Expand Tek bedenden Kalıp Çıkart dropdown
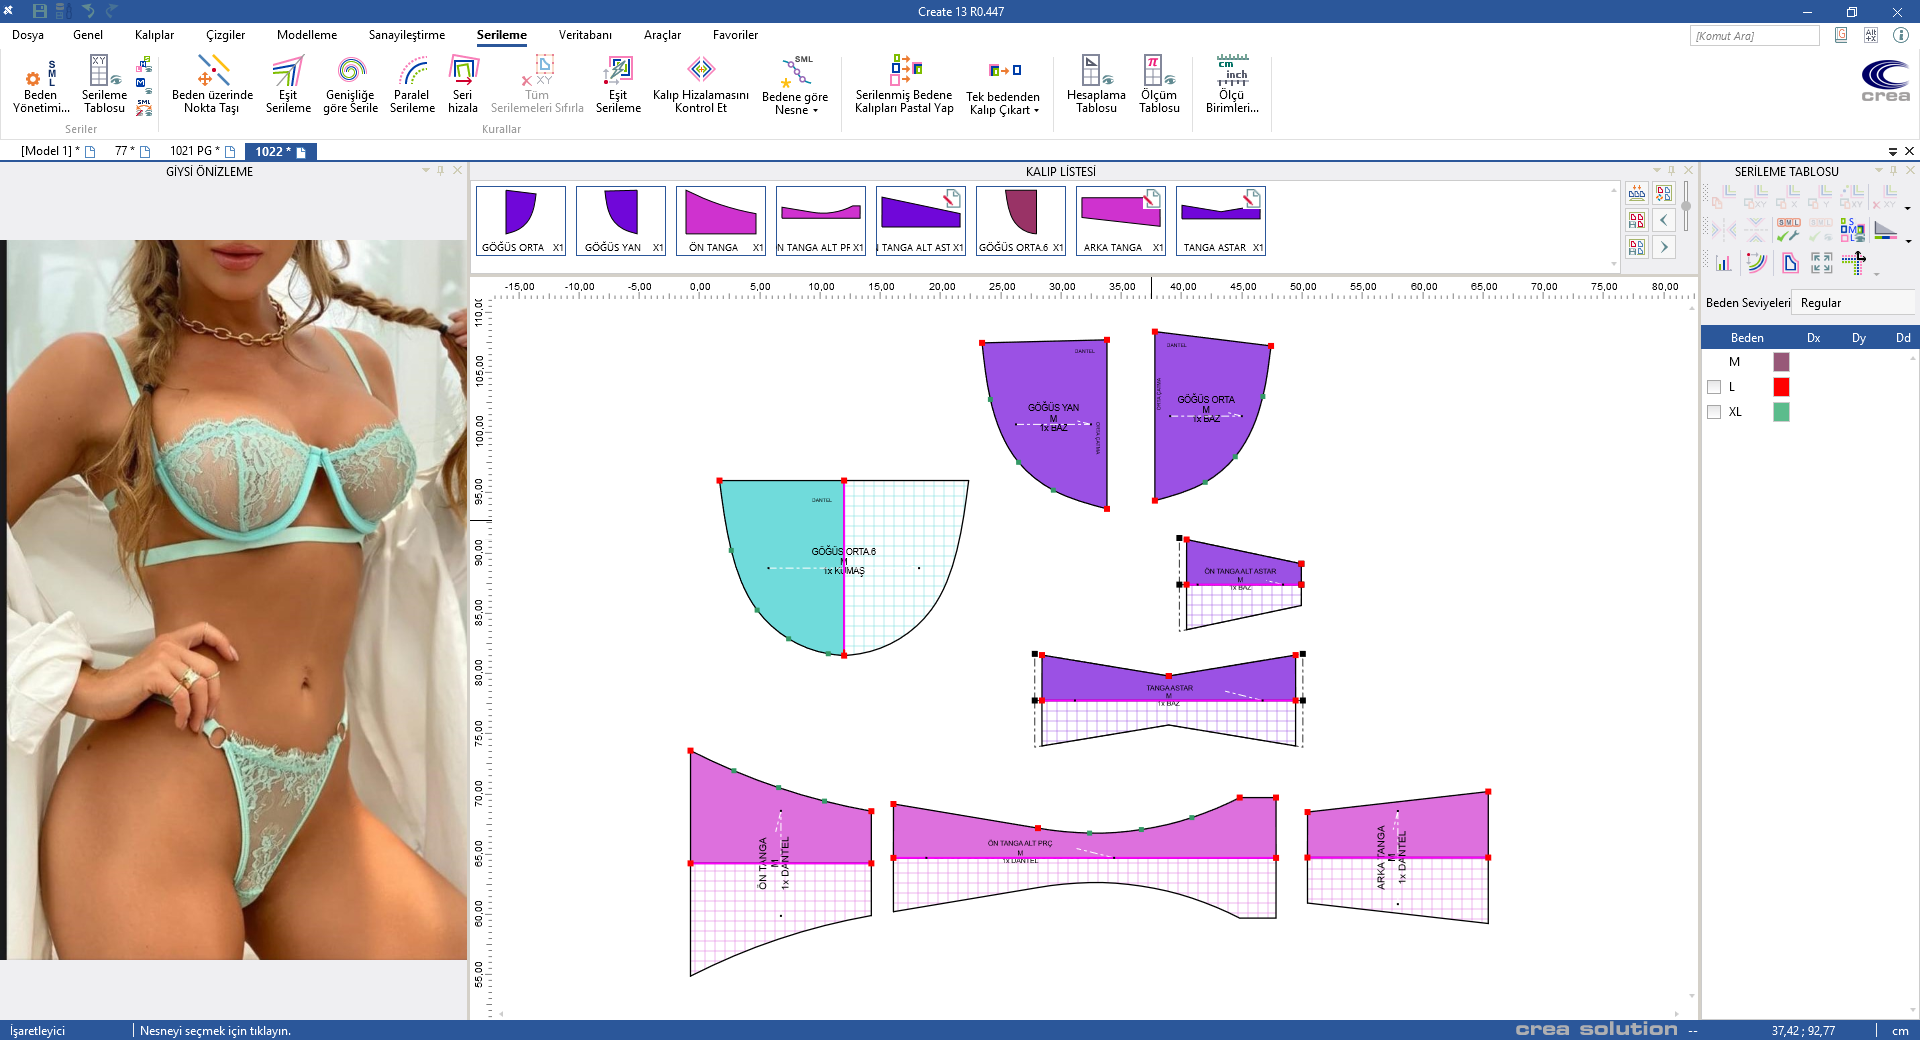 pyautogui.click(x=1004, y=104)
